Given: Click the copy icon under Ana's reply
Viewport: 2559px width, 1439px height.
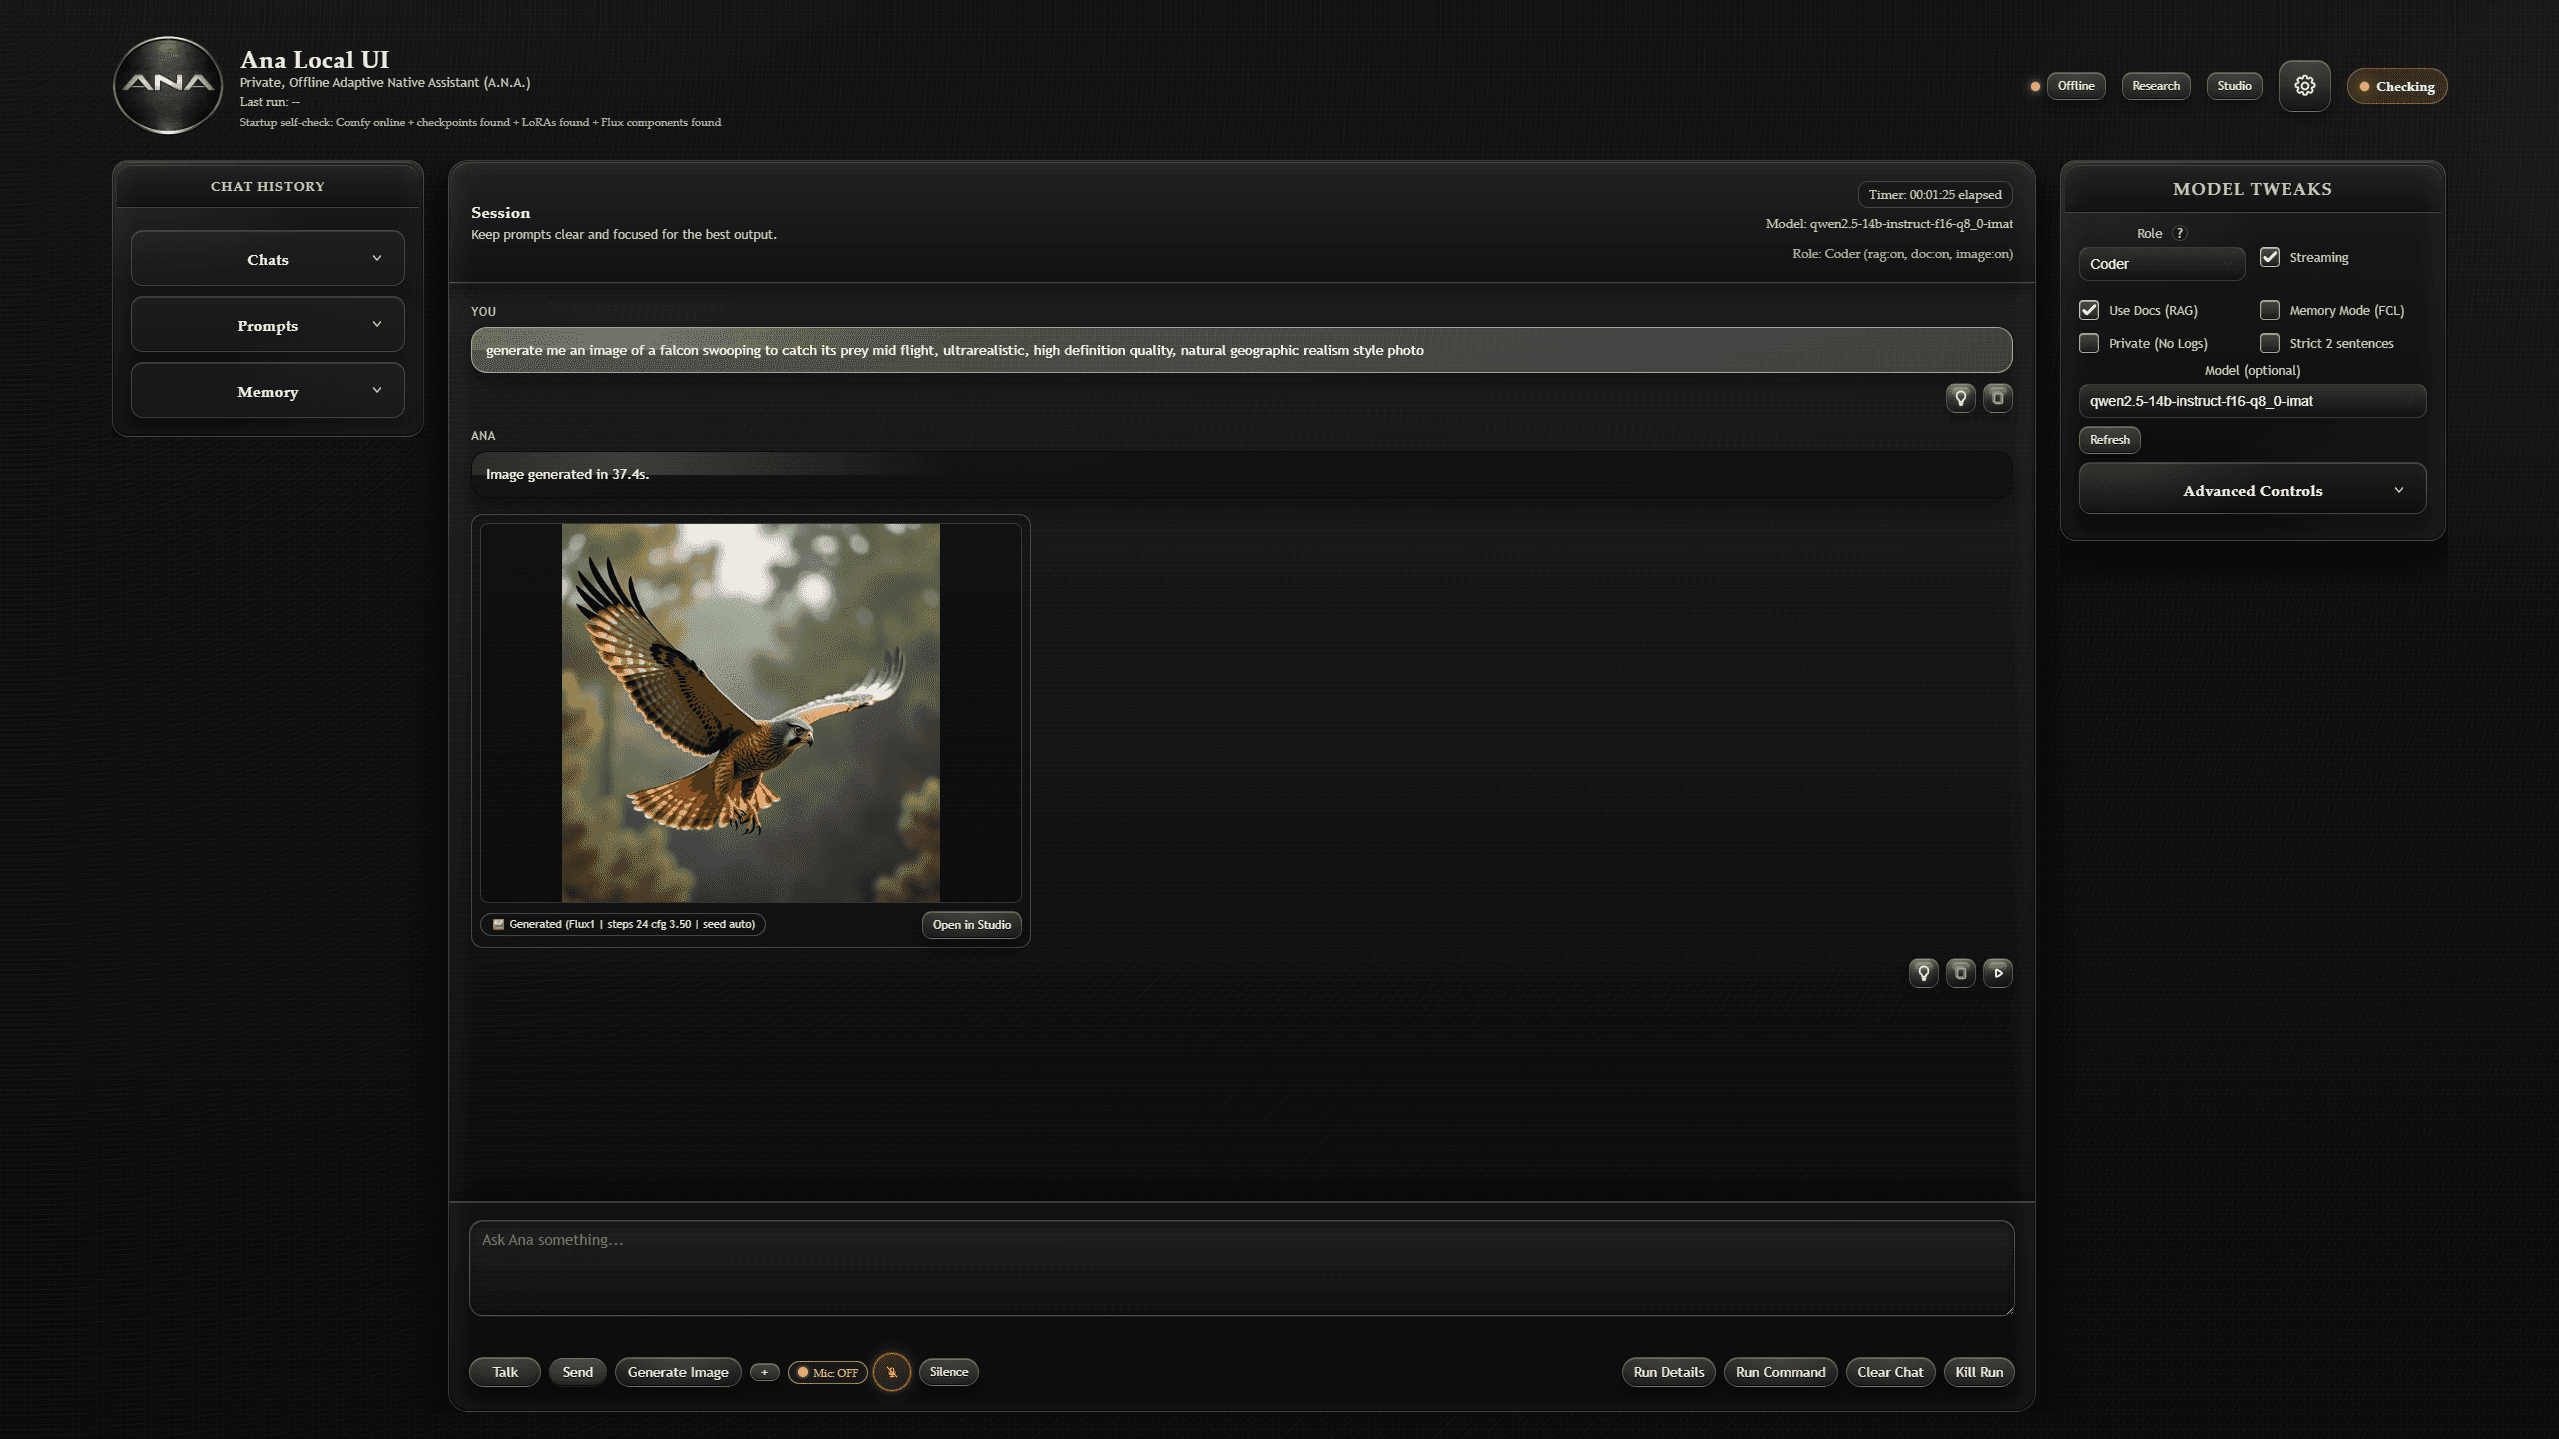Looking at the screenshot, I should point(1960,973).
